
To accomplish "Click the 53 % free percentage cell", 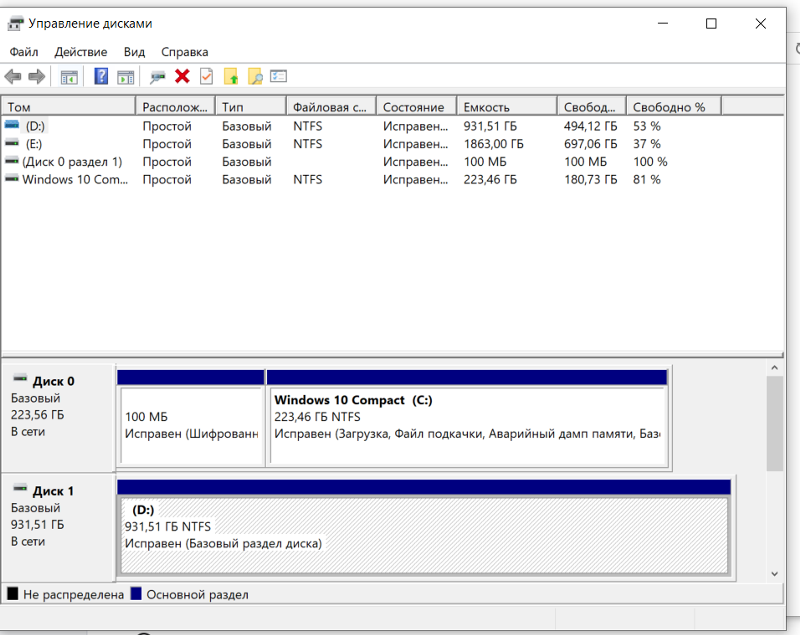I will 646,126.
